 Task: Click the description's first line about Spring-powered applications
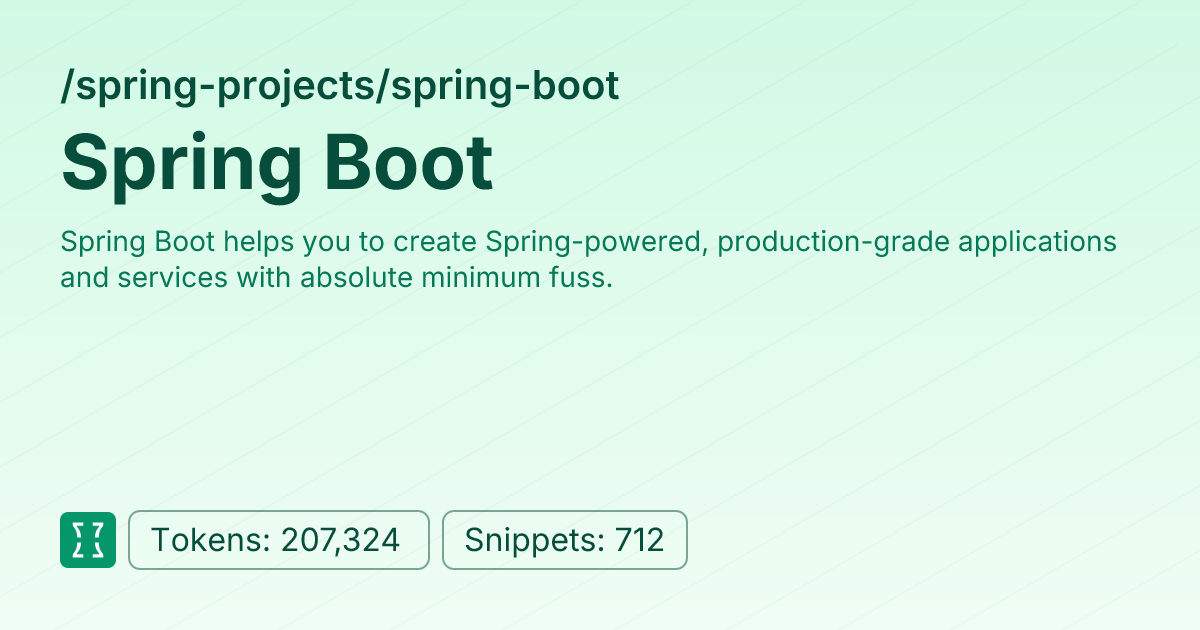coord(588,243)
